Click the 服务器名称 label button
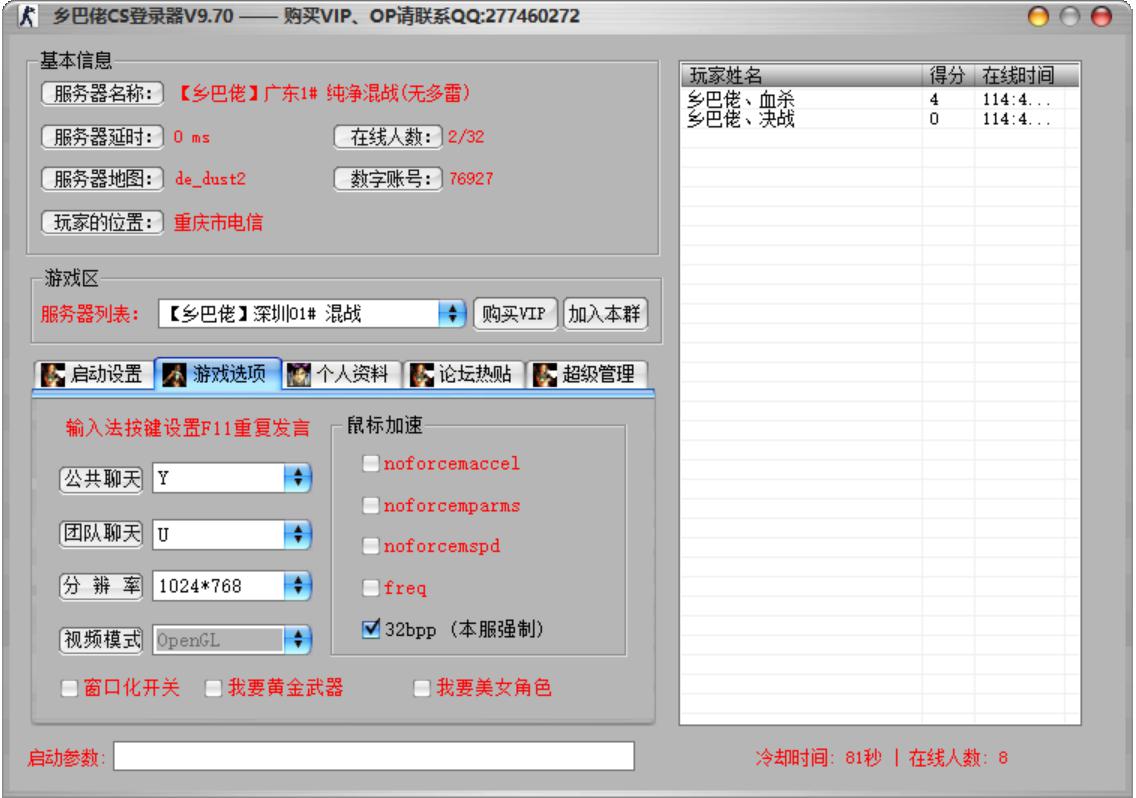 [x=102, y=93]
